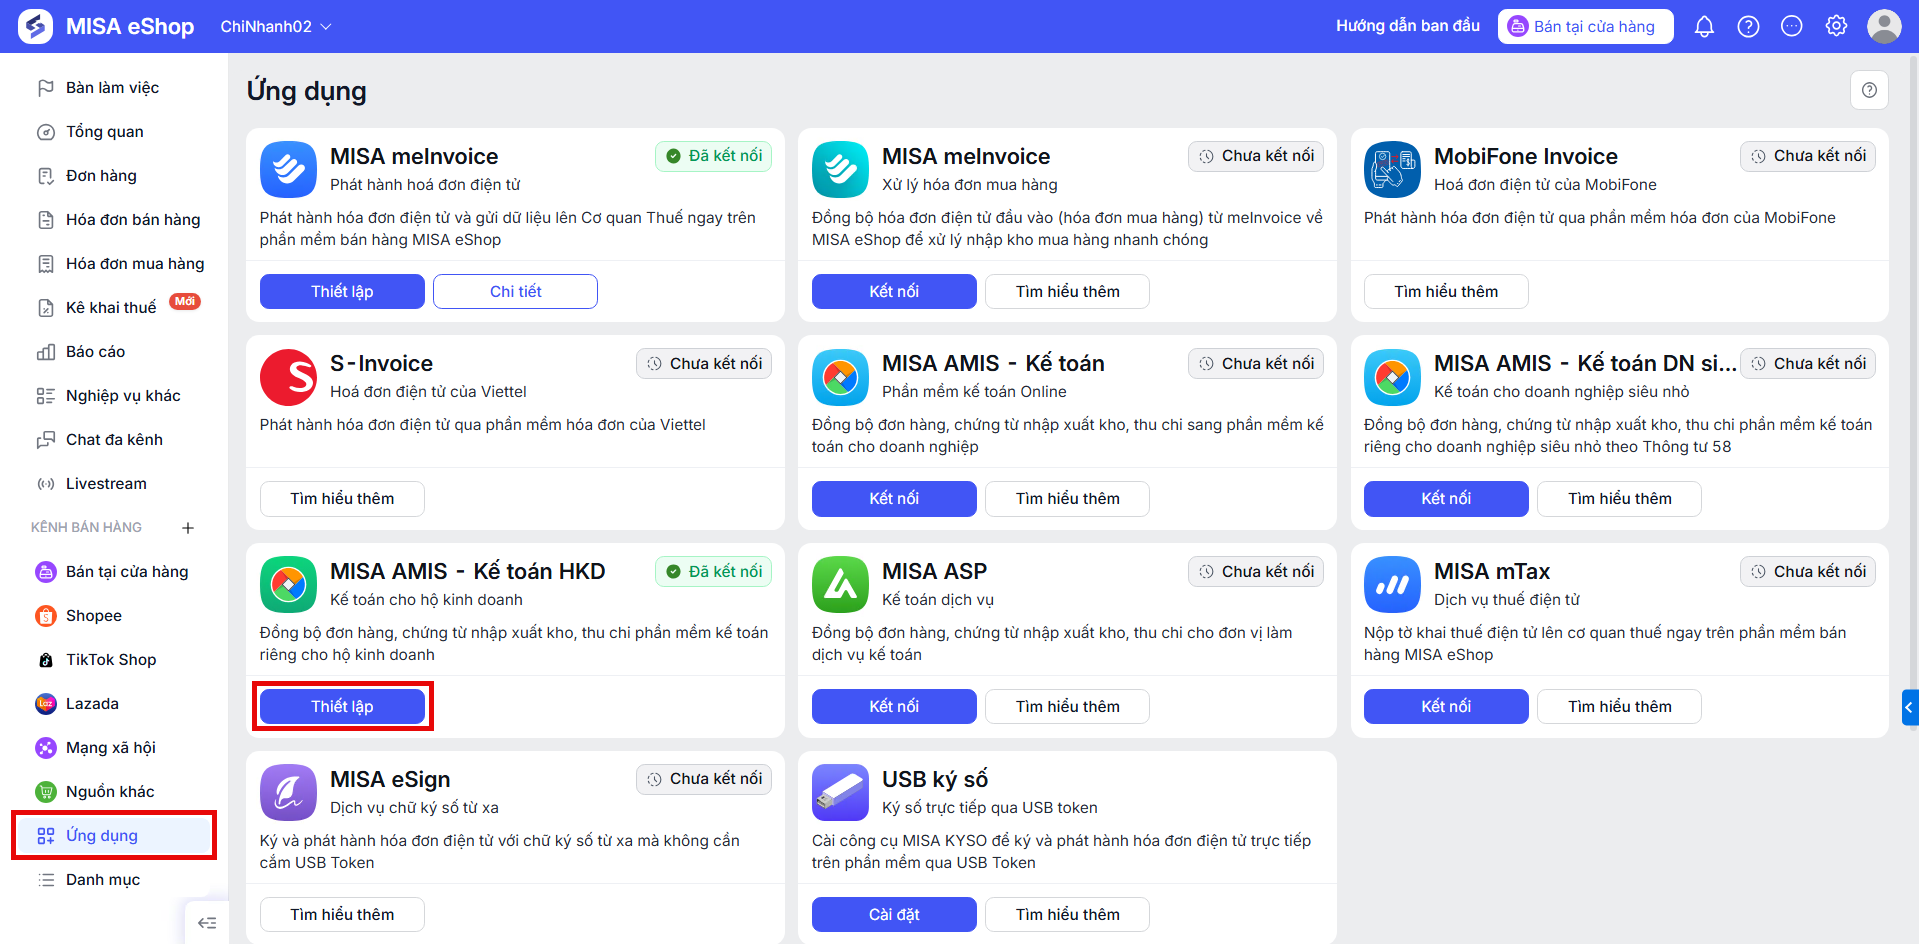This screenshot has height=944, width=1919.
Task: Click the MISA mTax app icon
Action: tap(1392, 584)
